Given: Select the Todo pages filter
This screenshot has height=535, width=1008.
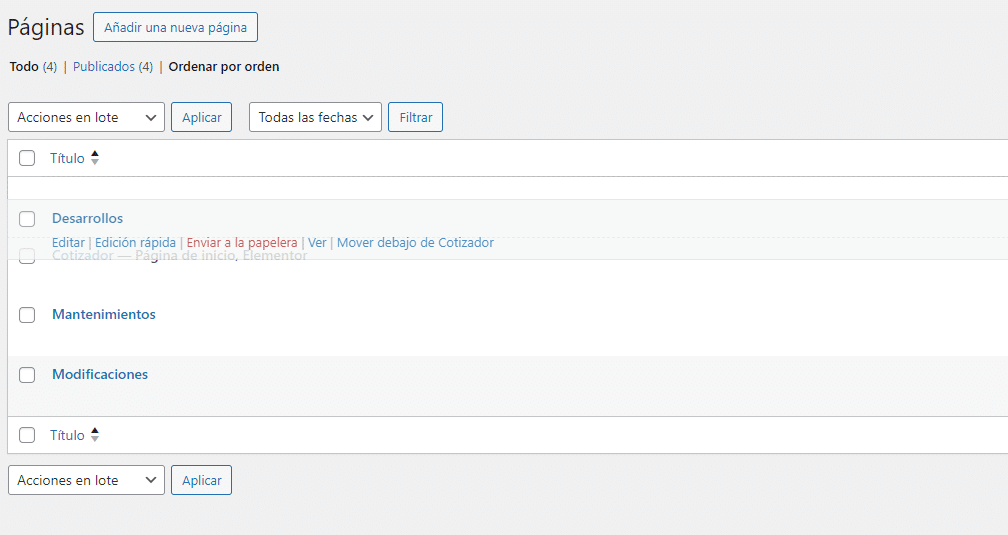Looking at the screenshot, I should coord(24,67).
